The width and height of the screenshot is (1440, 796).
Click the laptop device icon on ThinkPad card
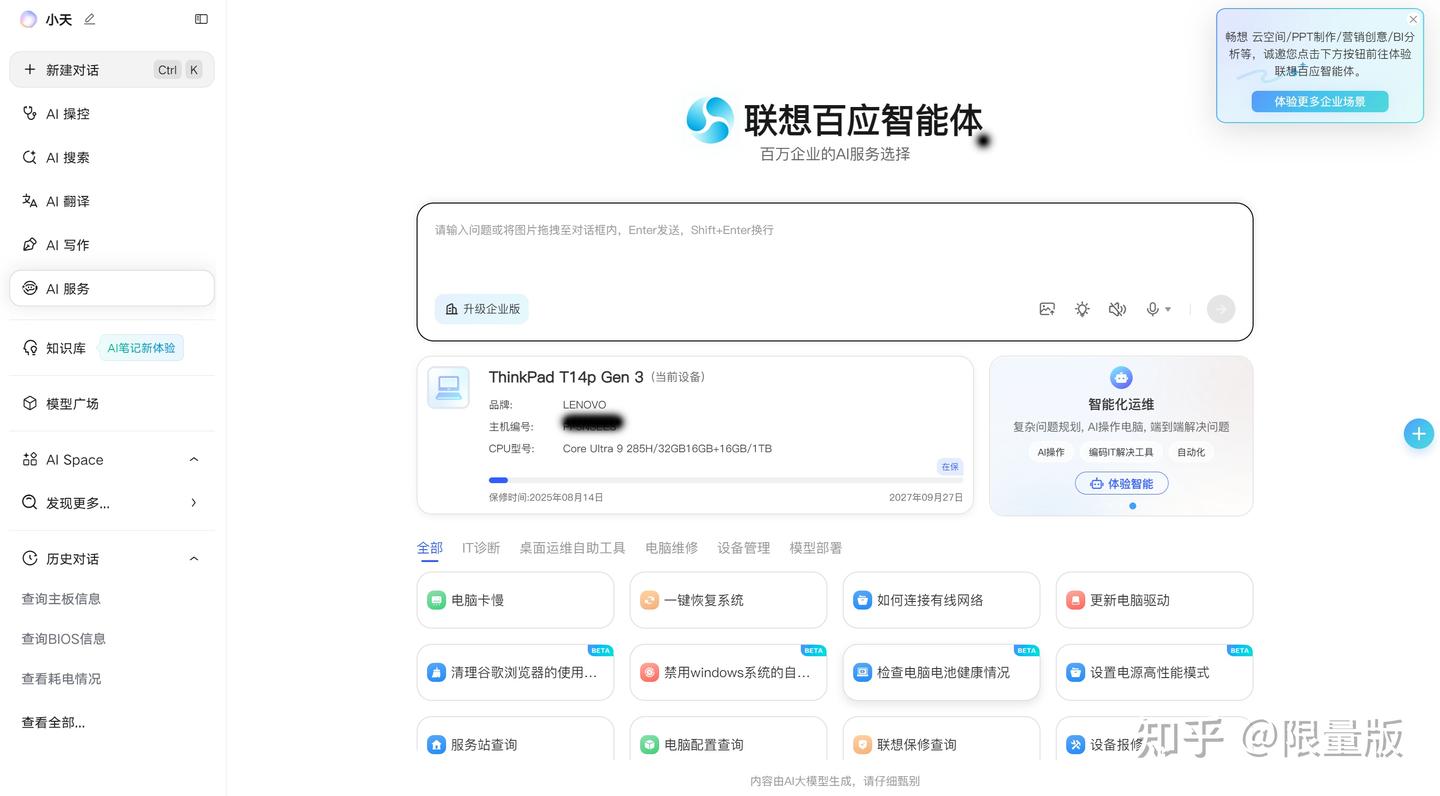pos(448,388)
